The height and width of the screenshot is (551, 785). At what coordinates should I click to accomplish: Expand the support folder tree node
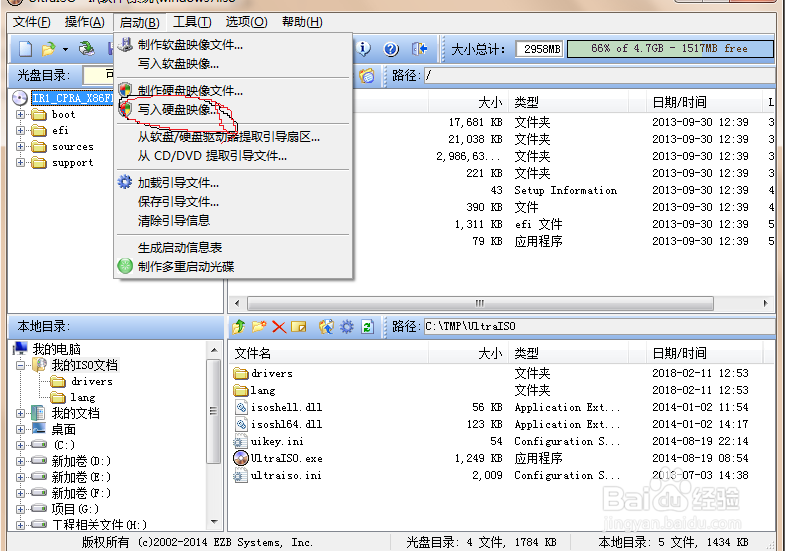(20, 163)
